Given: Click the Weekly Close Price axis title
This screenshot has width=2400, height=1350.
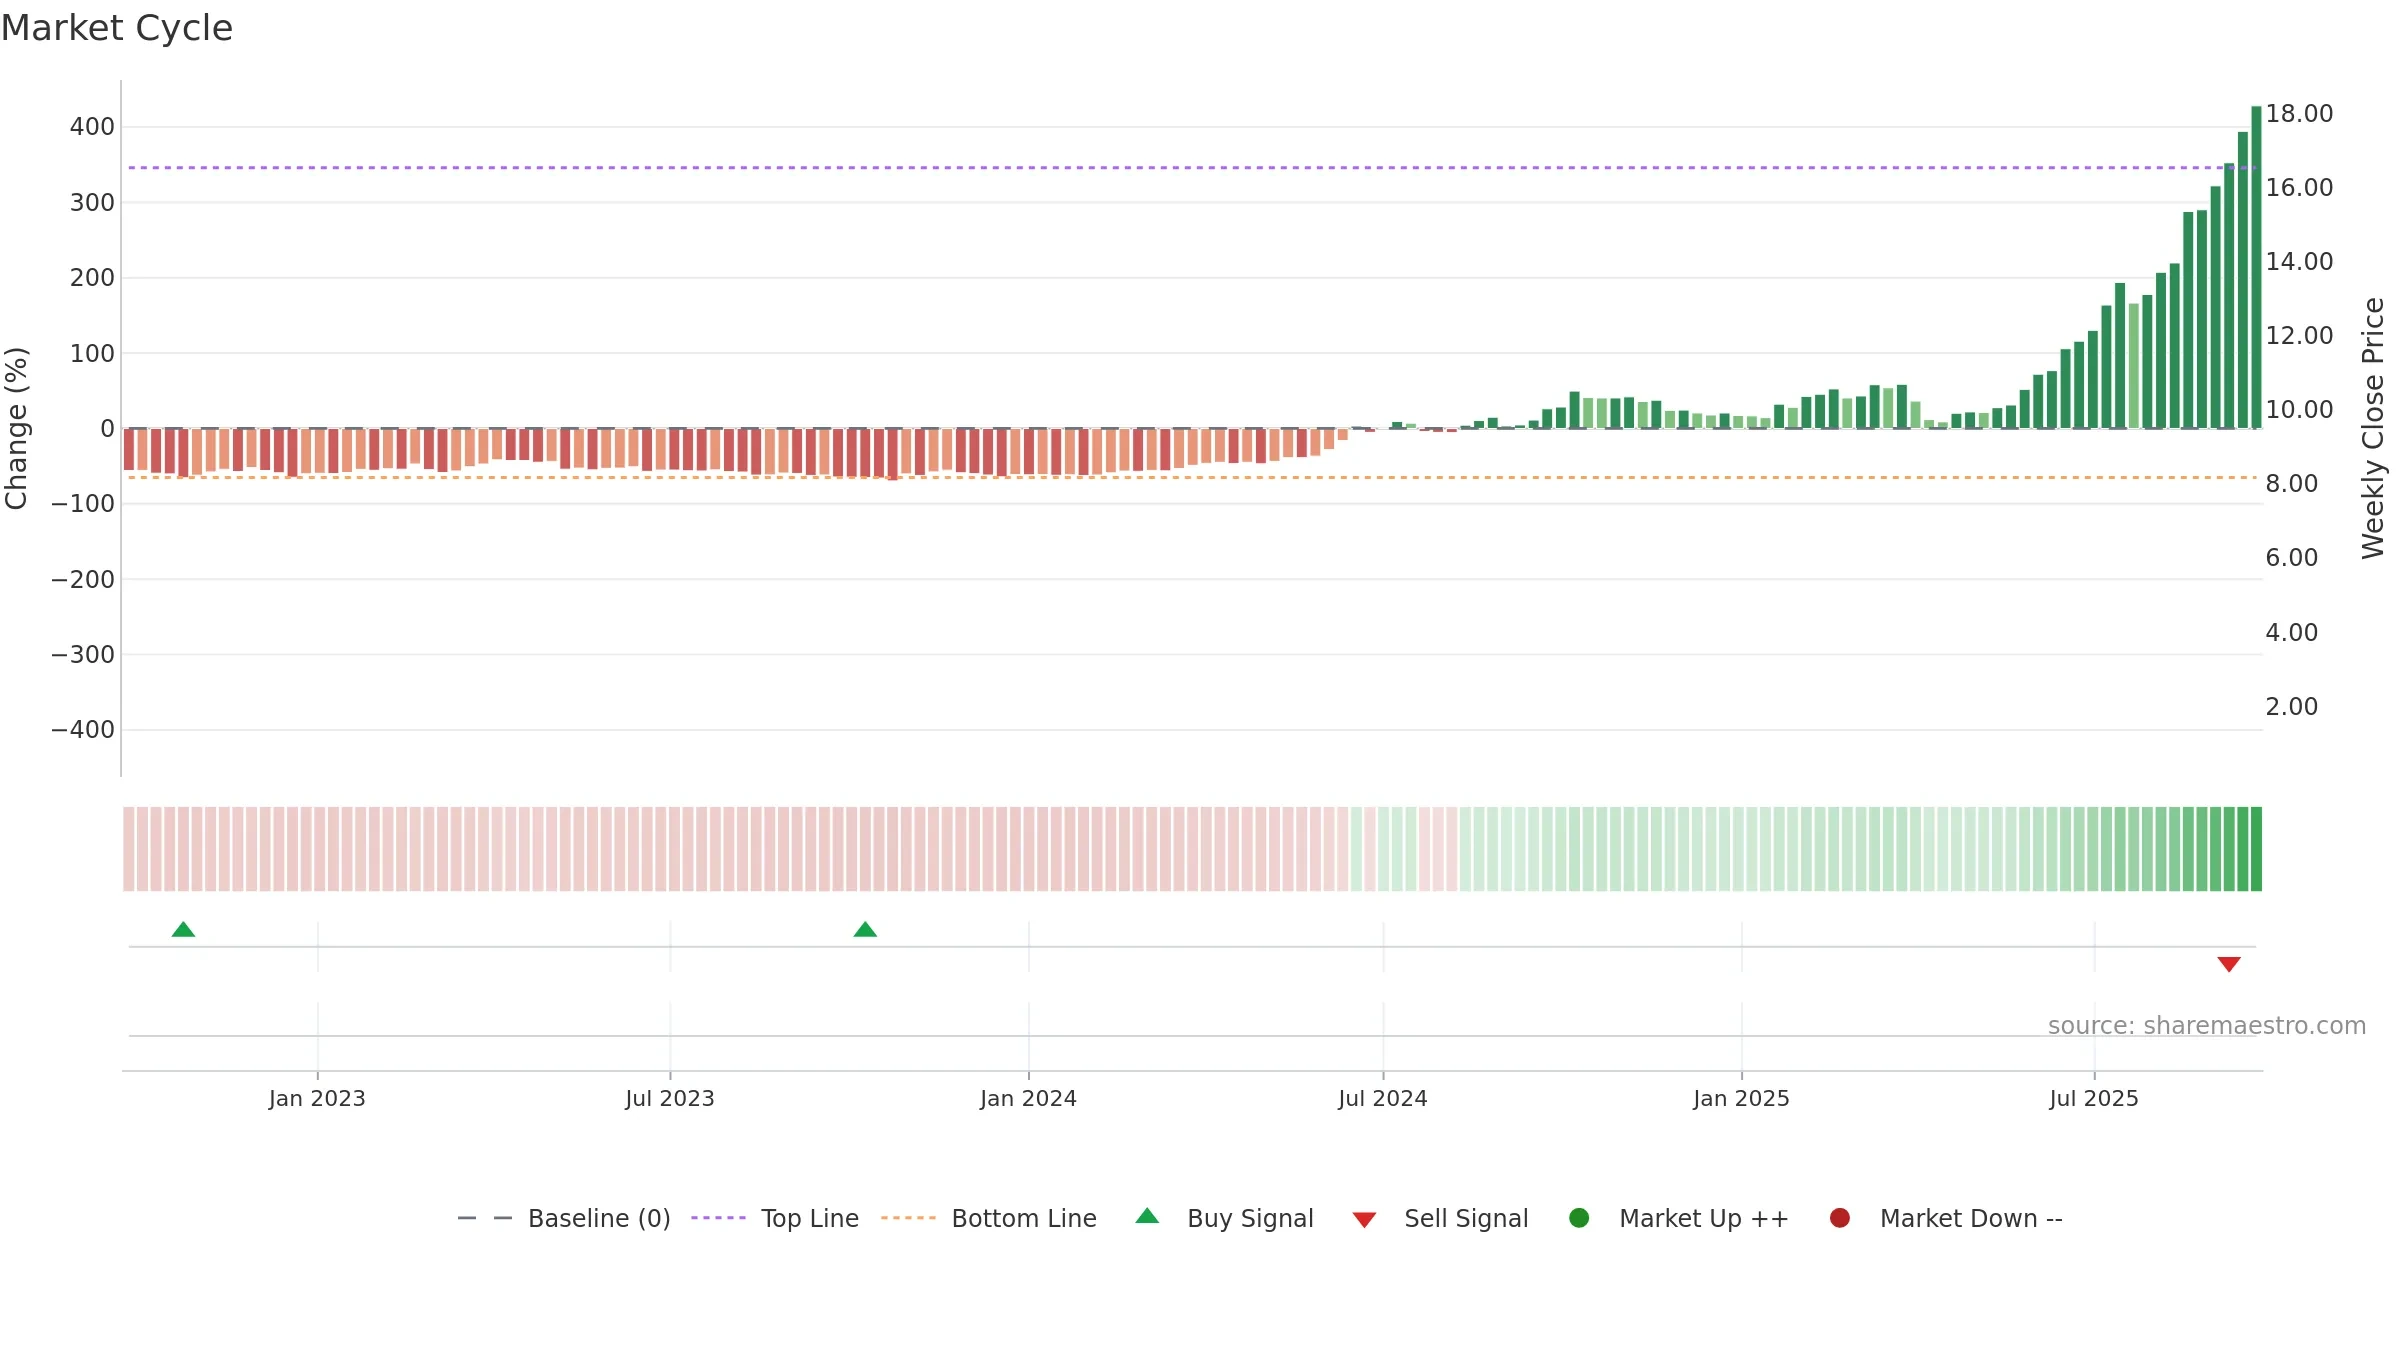Looking at the screenshot, I should tap(2373, 428).
